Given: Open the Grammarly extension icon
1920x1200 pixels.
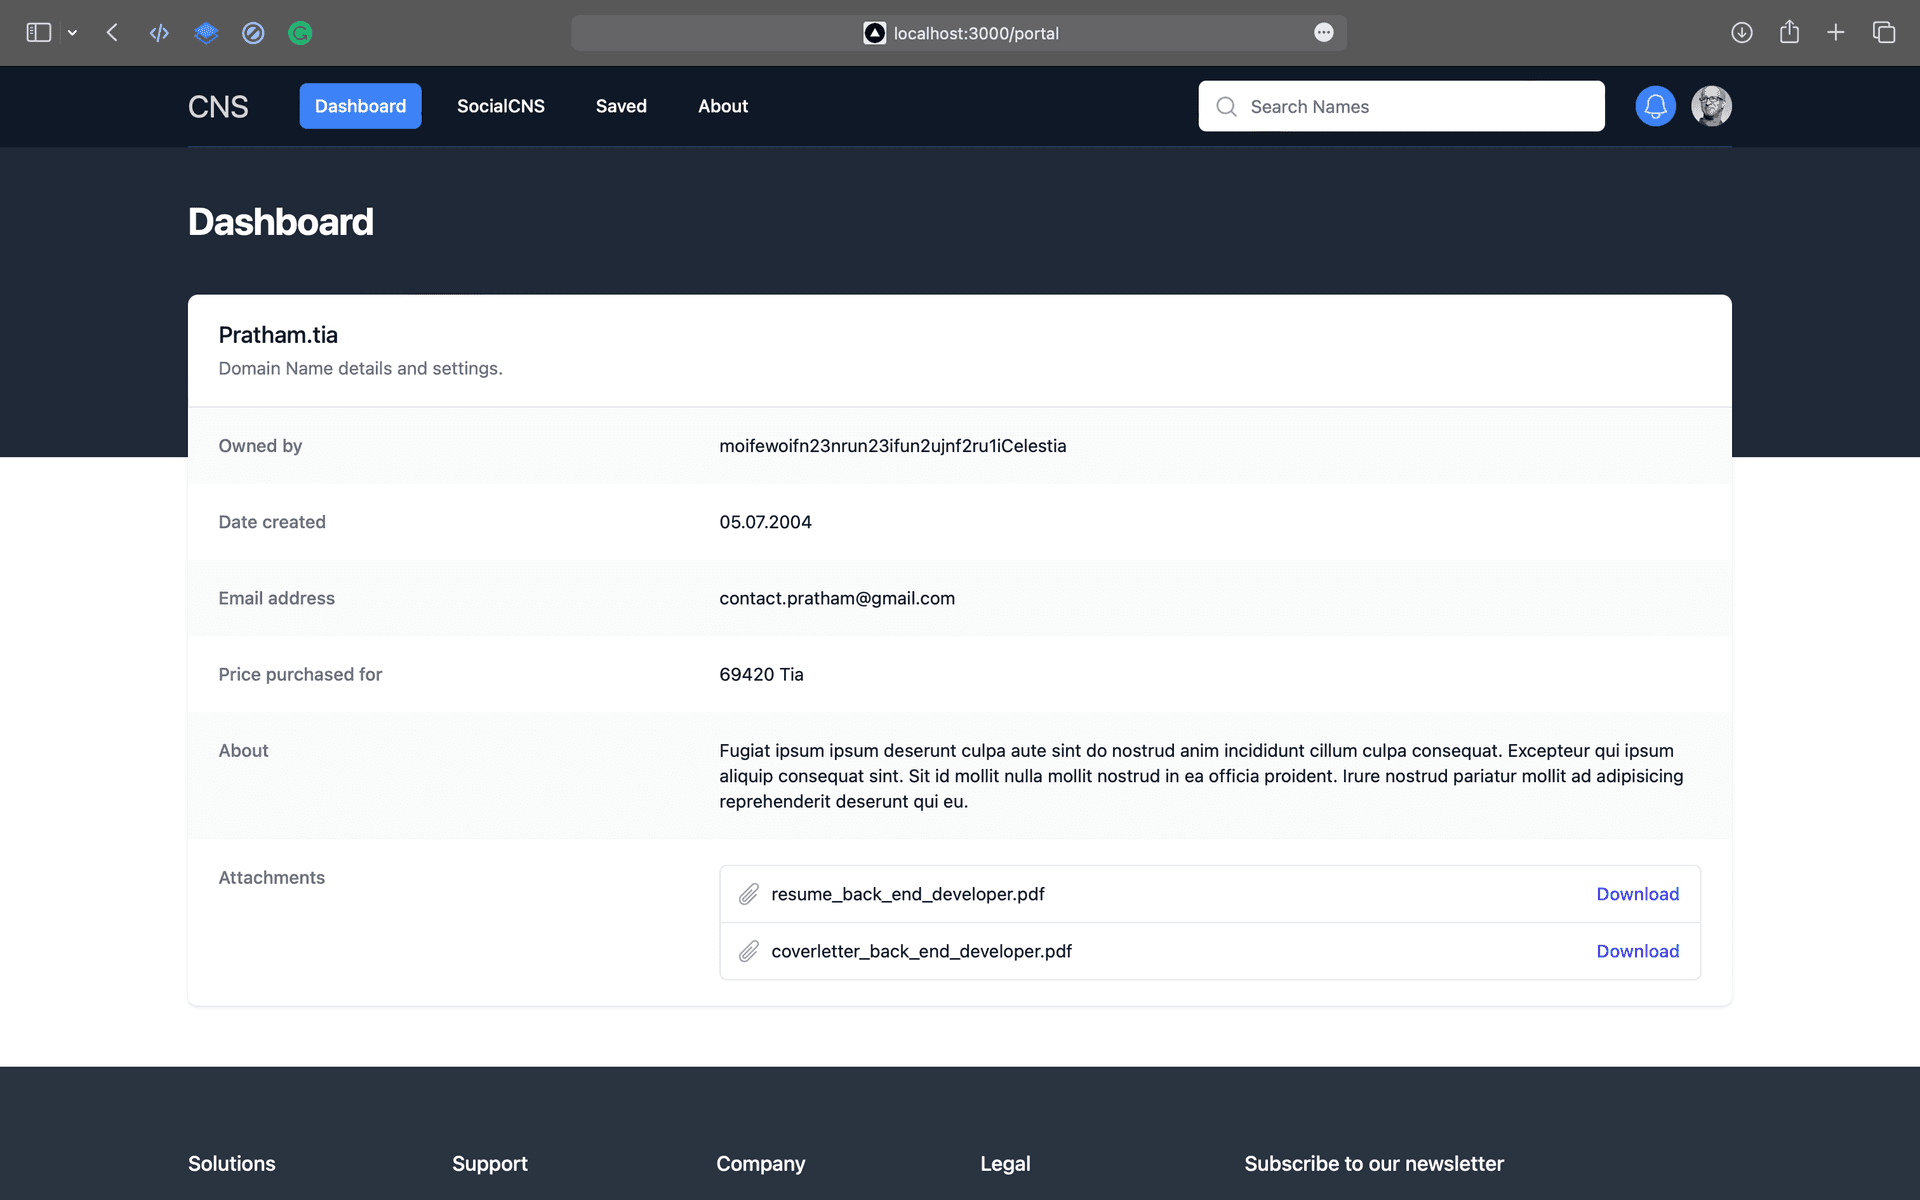Looking at the screenshot, I should [x=300, y=33].
